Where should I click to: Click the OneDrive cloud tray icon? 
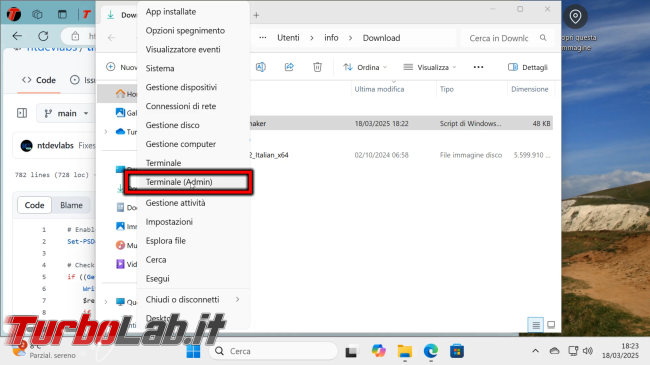[554, 351]
